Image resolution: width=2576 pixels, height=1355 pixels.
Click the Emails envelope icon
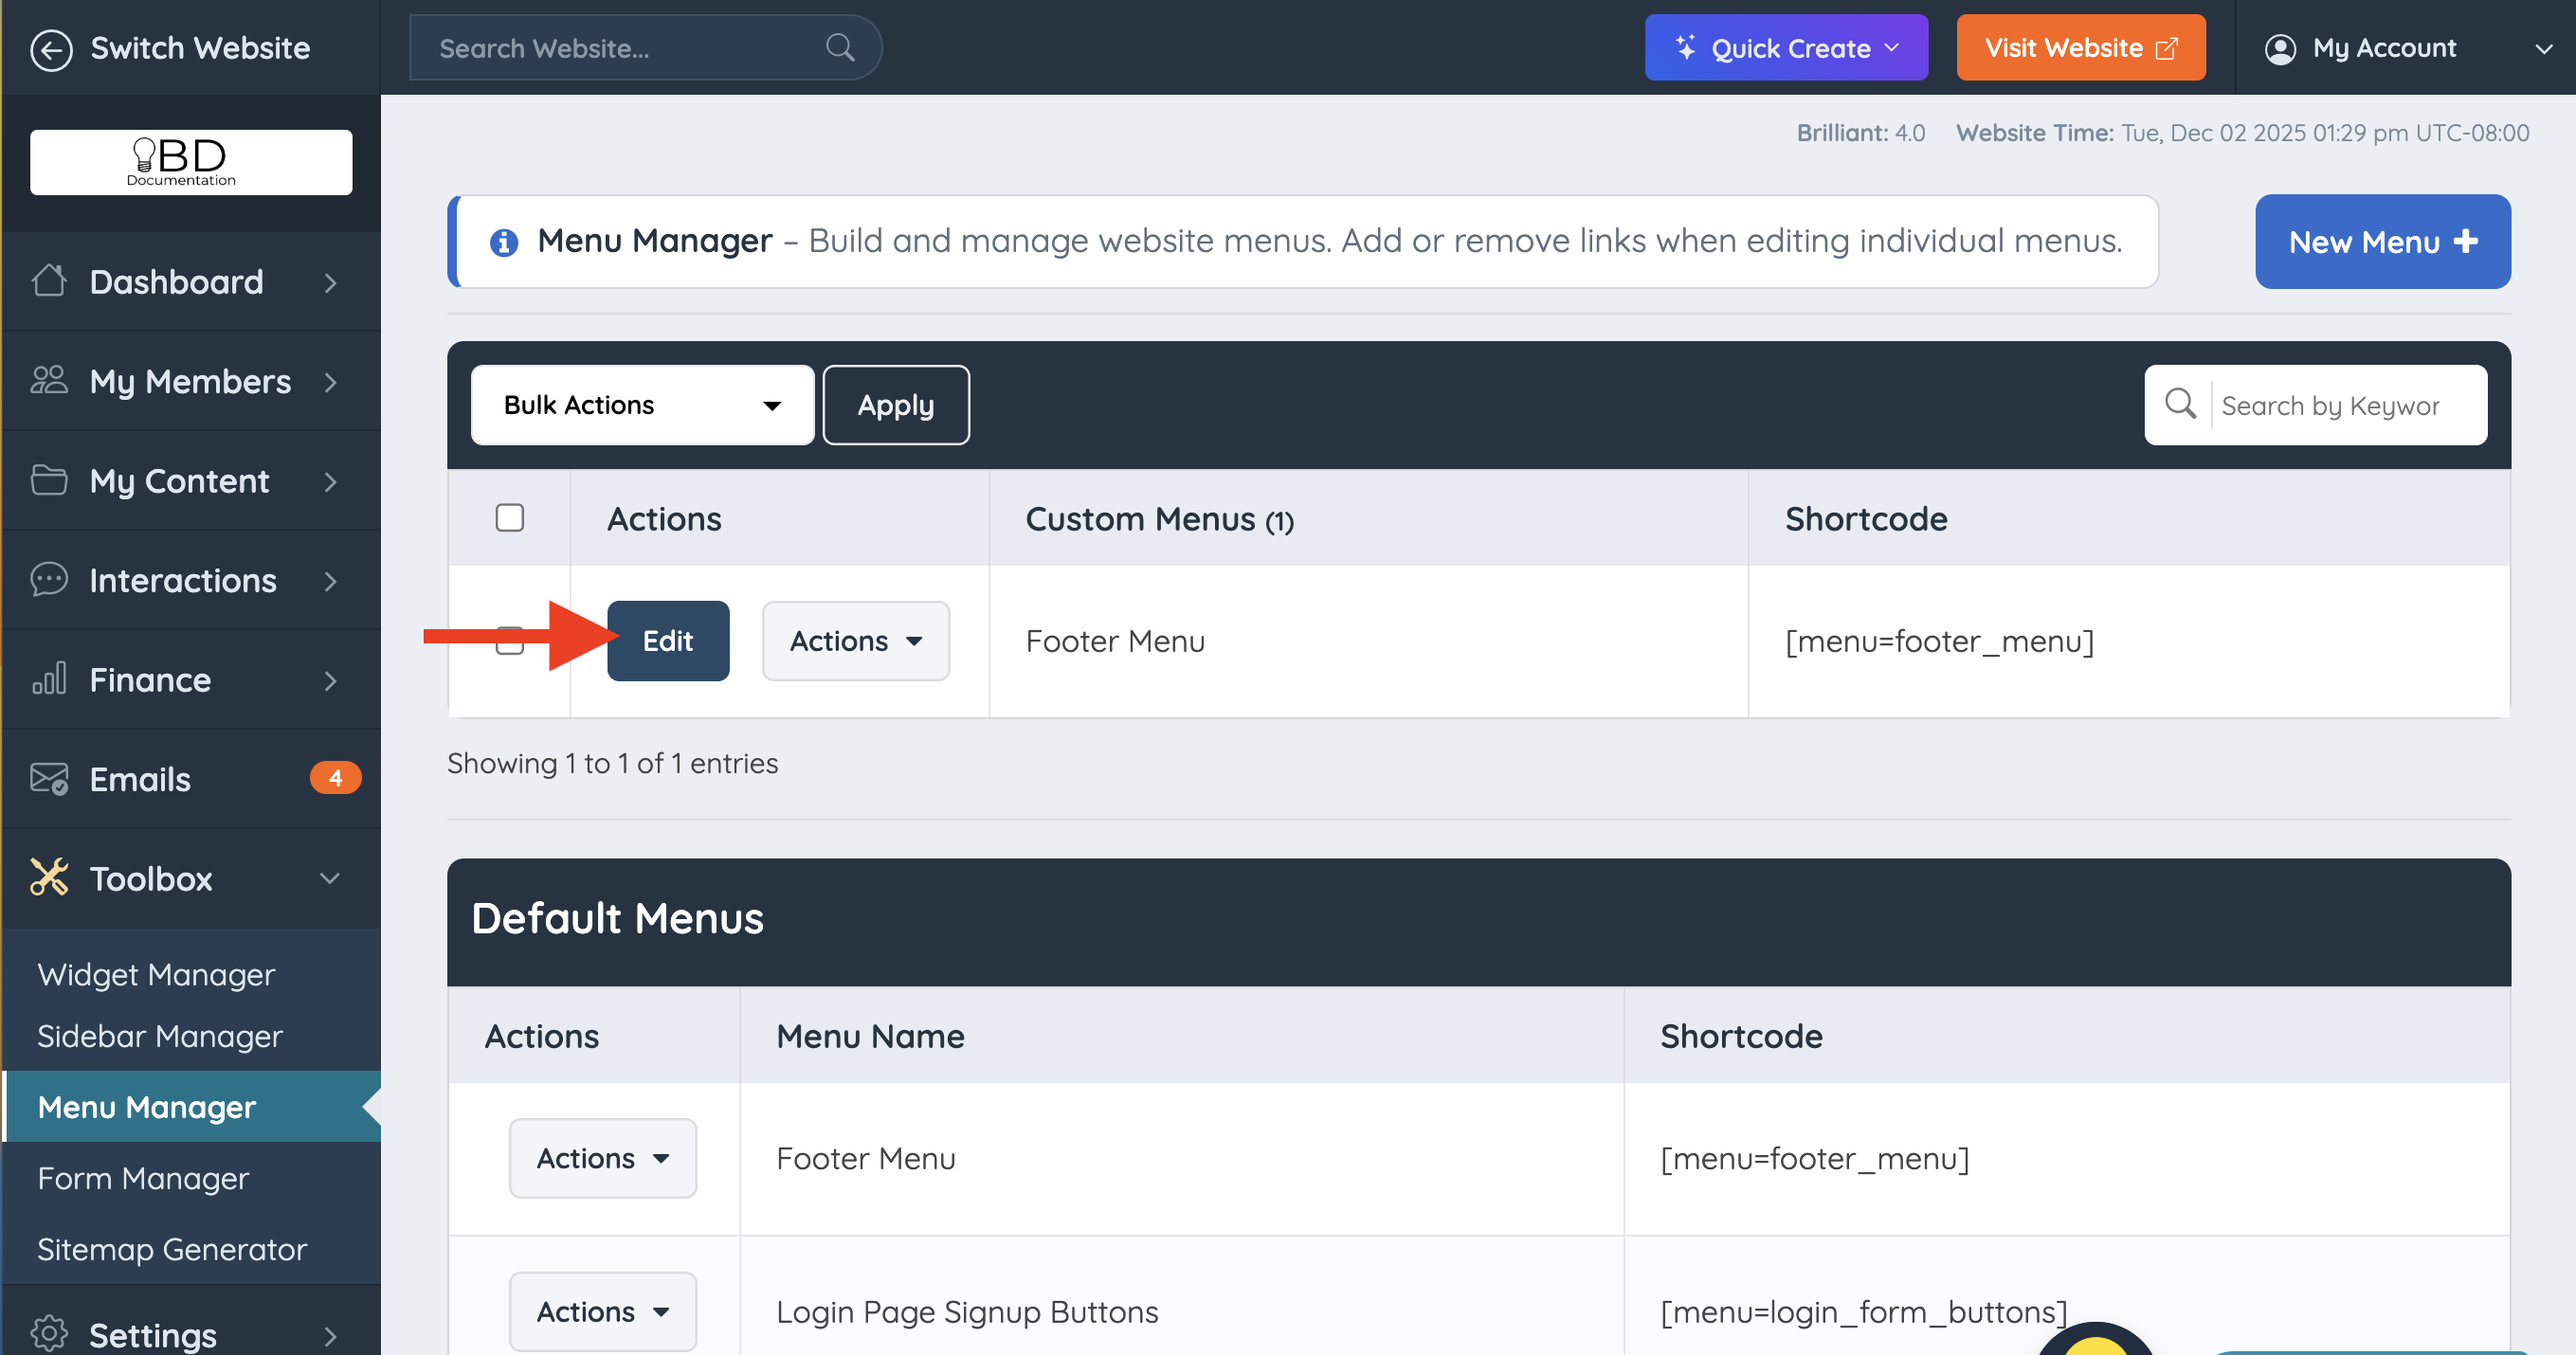49,778
